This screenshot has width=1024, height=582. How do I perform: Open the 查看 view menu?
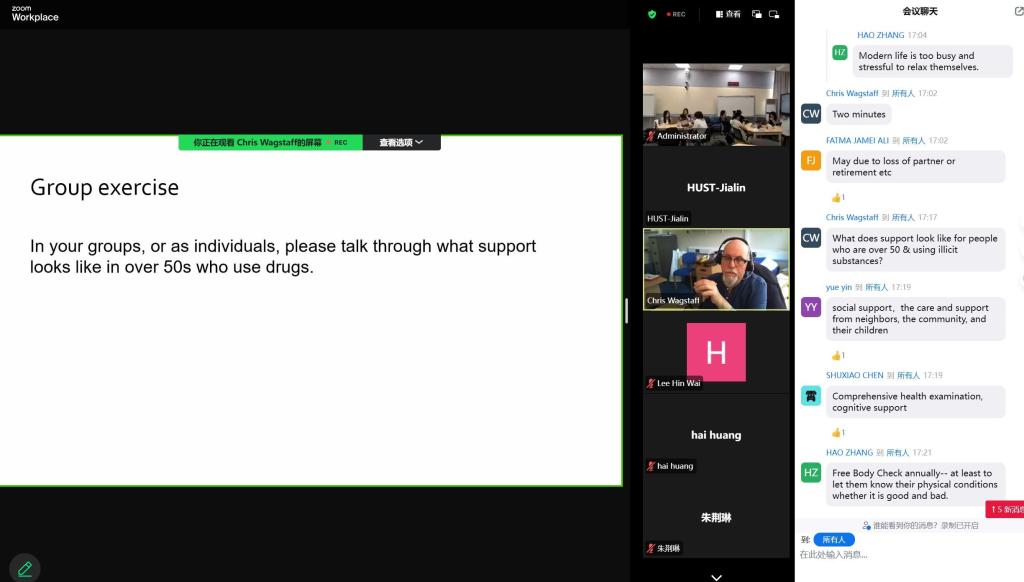pos(728,14)
